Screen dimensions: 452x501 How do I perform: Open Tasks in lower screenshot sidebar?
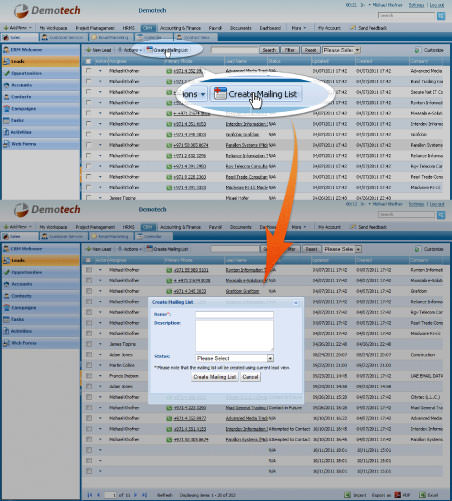pos(41,319)
